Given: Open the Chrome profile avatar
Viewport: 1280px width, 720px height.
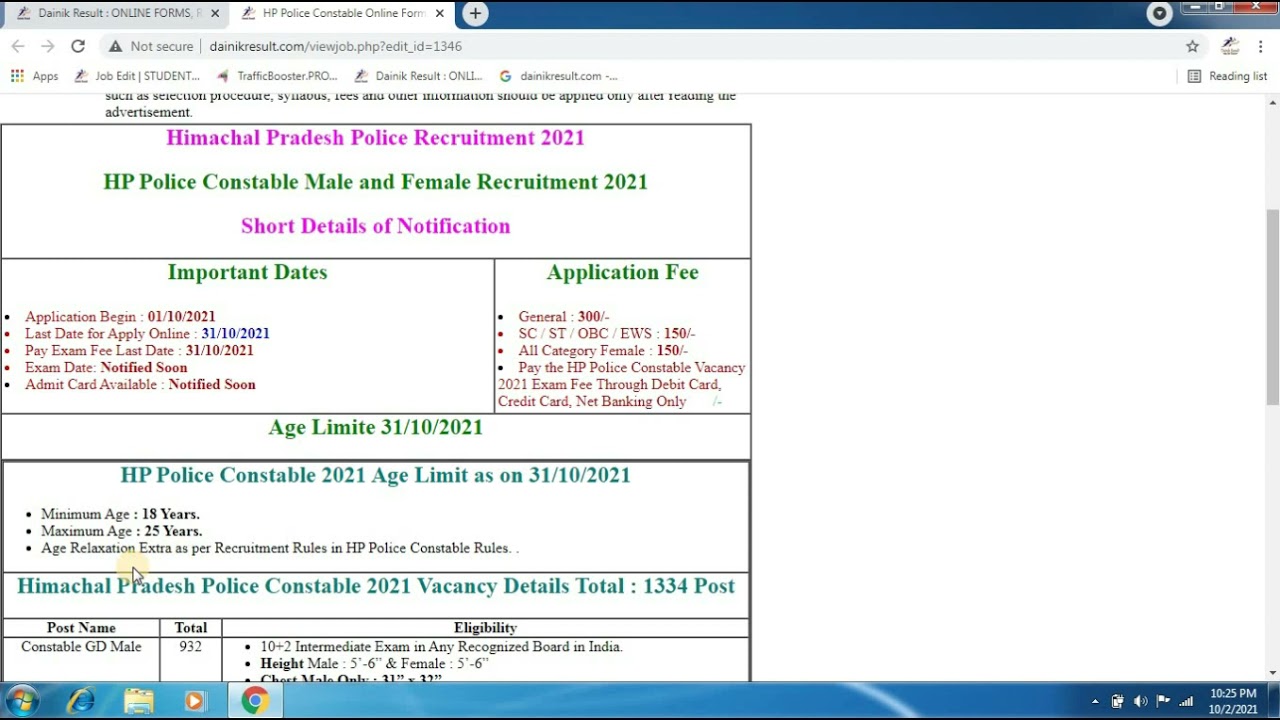Looking at the screenshot, I should point(1230,46).
